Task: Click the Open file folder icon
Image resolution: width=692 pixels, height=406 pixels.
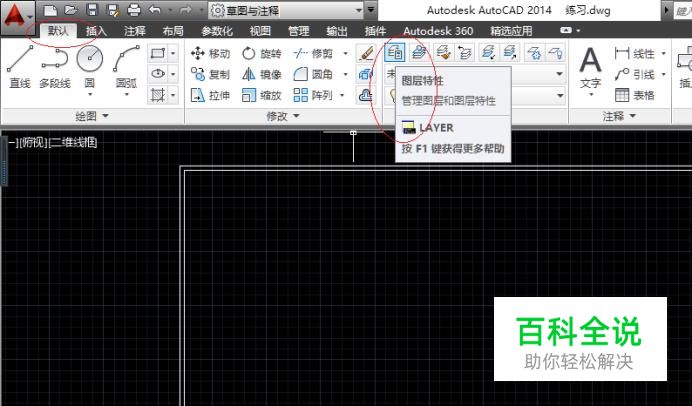Action: [71, 10]
